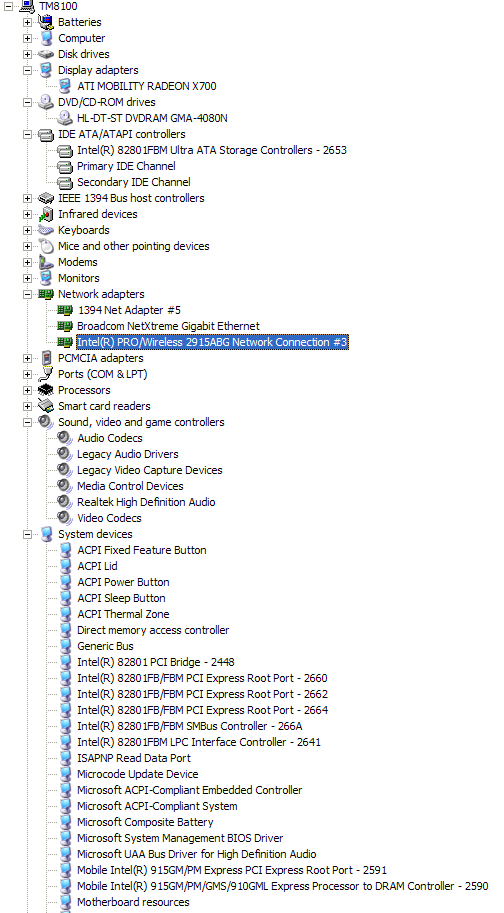Click the System devices category icon
The height and width of the screenshot is (913, 504).
point(46,535)
